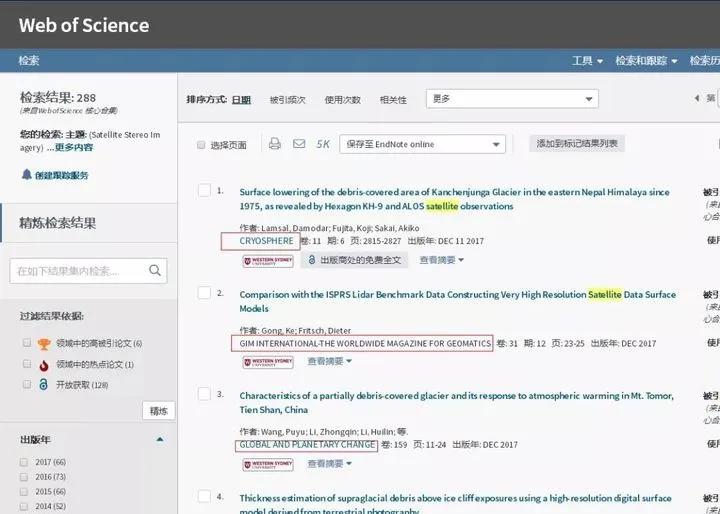The height and width of the screenshot is (514, 720).
Task: Open the 更多 sort dropdown
Action: 512,99
